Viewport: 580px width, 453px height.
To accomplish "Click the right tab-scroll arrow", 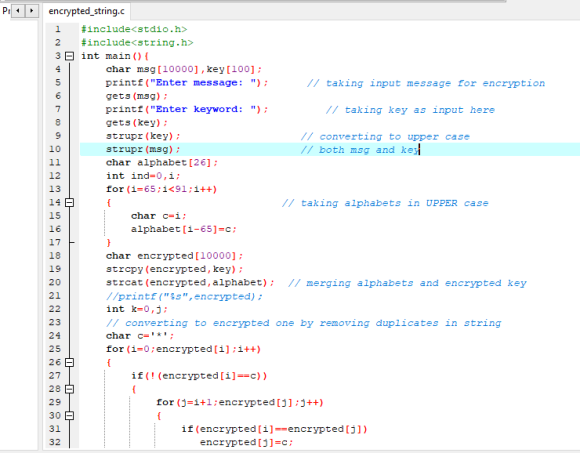I will pos(32,11).
